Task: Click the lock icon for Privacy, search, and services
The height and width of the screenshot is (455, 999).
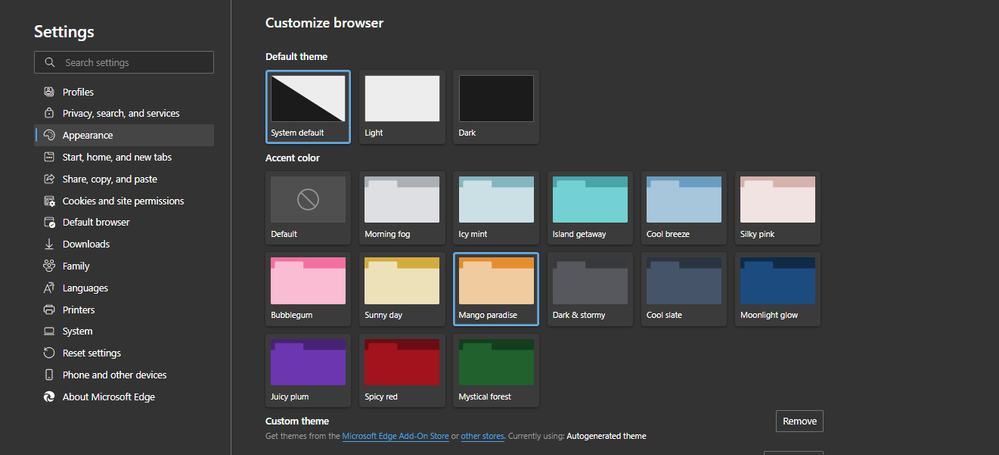Action: 49,113
